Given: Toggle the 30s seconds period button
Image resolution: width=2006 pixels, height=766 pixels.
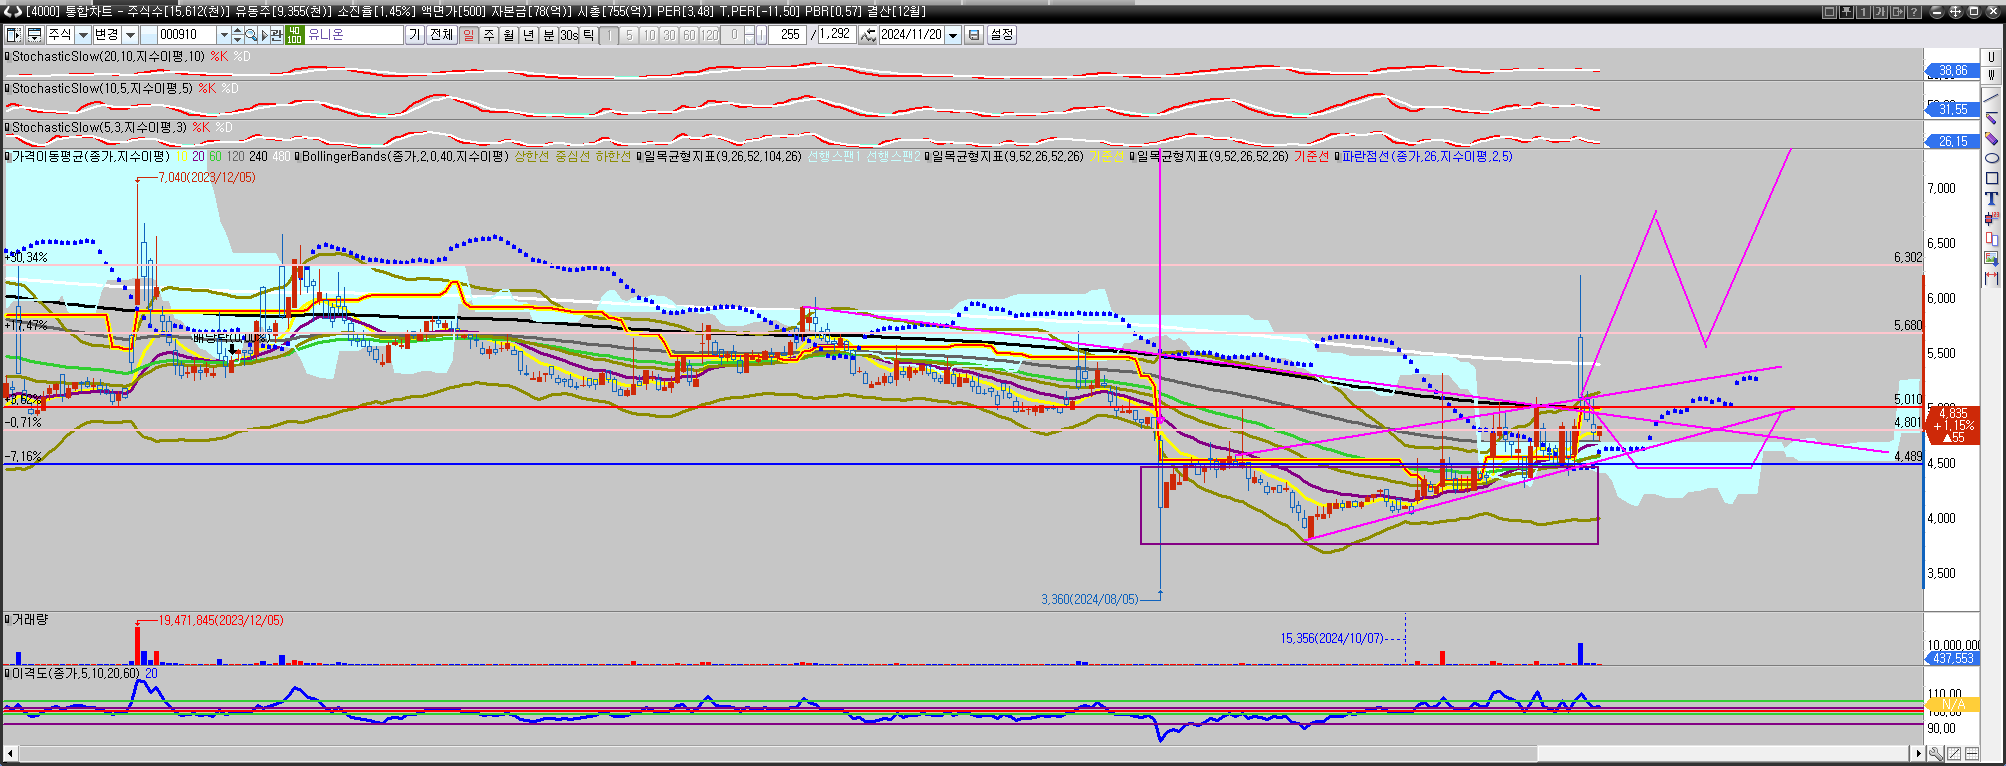Looking at the screenshot, I should coord(569,35).
